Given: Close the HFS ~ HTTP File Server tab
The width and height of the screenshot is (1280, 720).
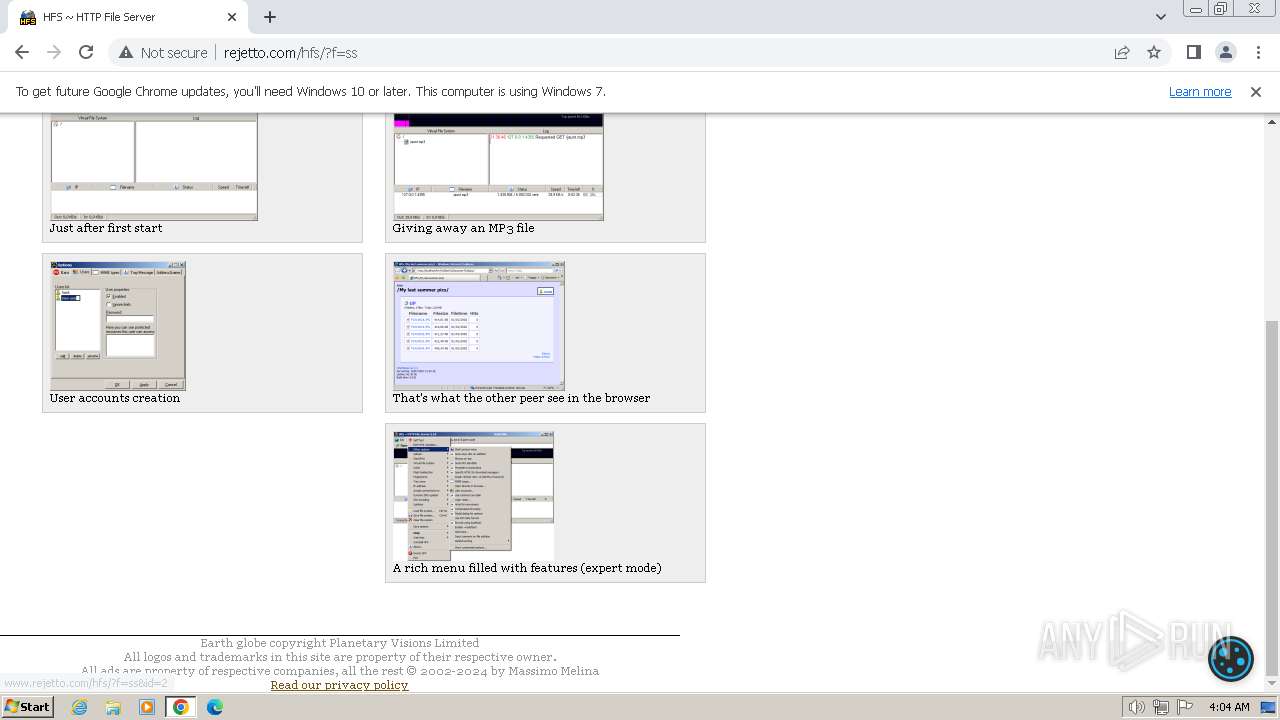Looking at the screenshot, I should [232, 17].
